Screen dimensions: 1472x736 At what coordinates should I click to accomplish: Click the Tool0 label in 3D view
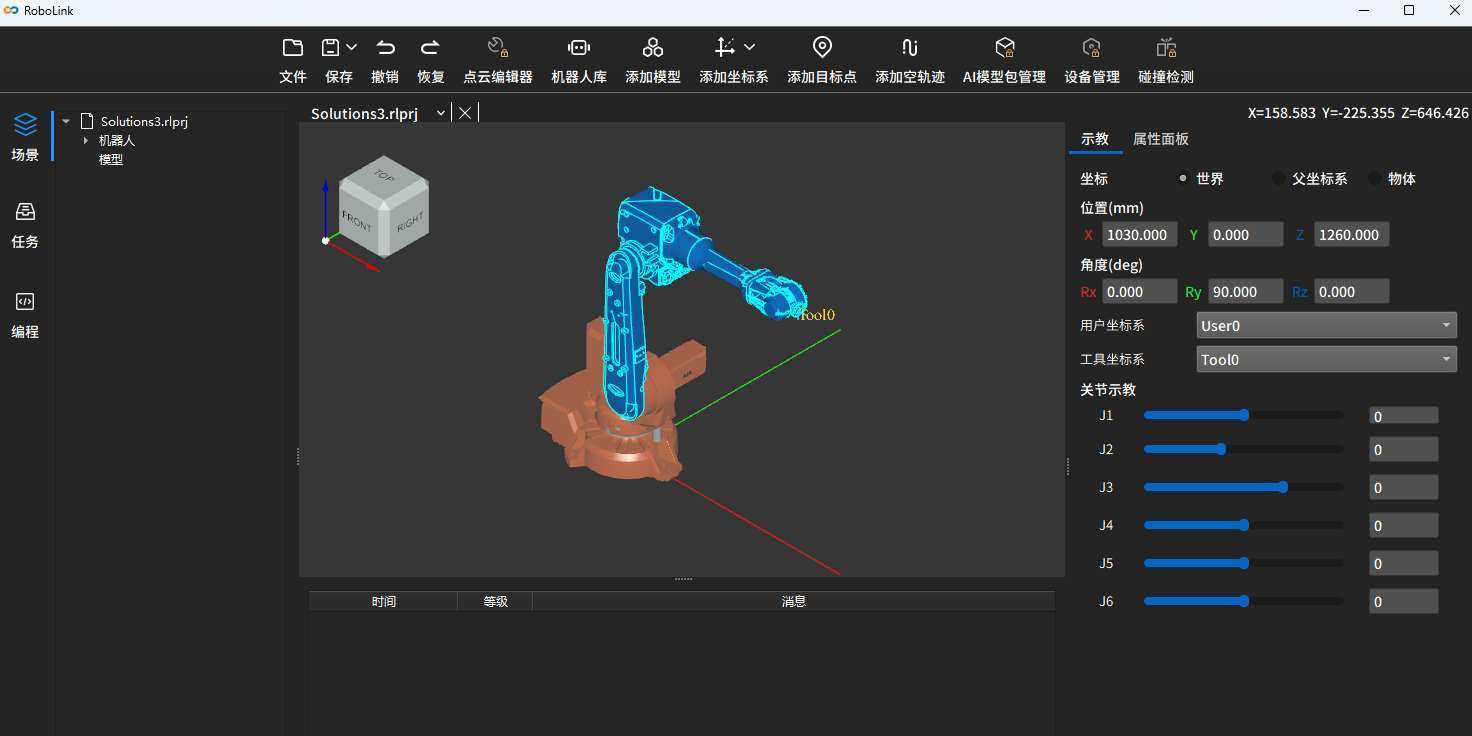pos(817,315)
